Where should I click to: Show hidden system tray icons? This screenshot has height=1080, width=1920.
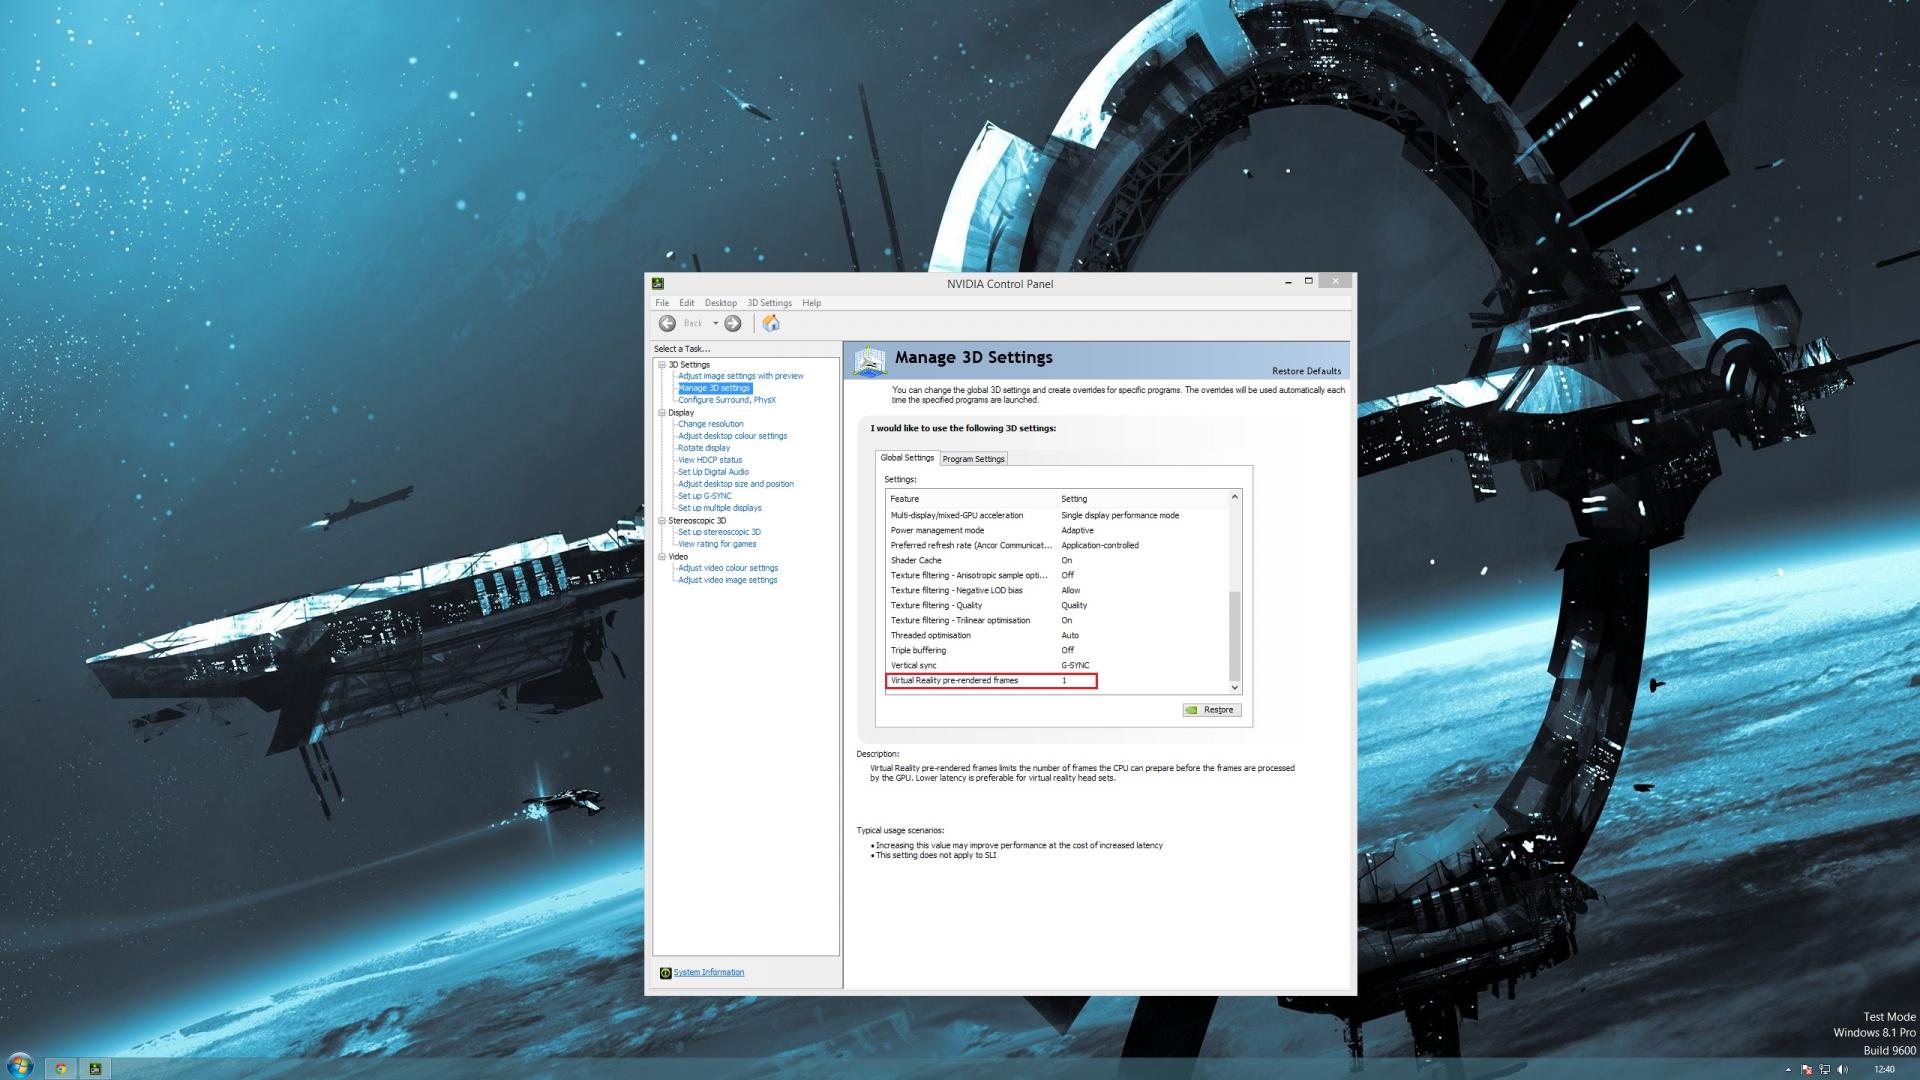pos(1788,1070)
